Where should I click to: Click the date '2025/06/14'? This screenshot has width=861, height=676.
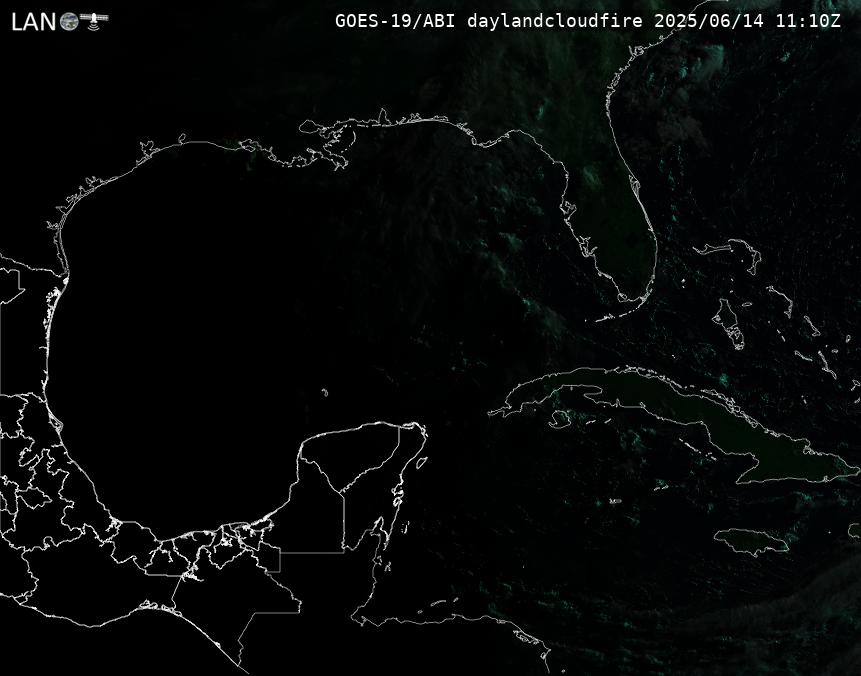pos(709,21)
